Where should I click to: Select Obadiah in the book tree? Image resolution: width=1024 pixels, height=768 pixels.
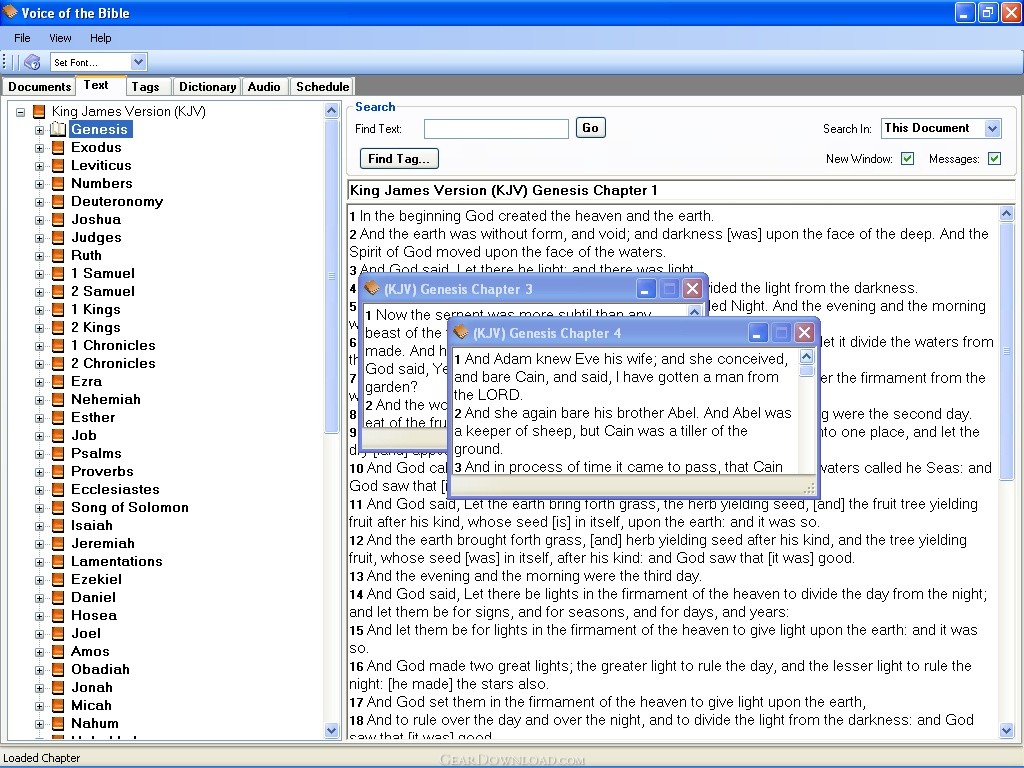click(x=100, y=669)
